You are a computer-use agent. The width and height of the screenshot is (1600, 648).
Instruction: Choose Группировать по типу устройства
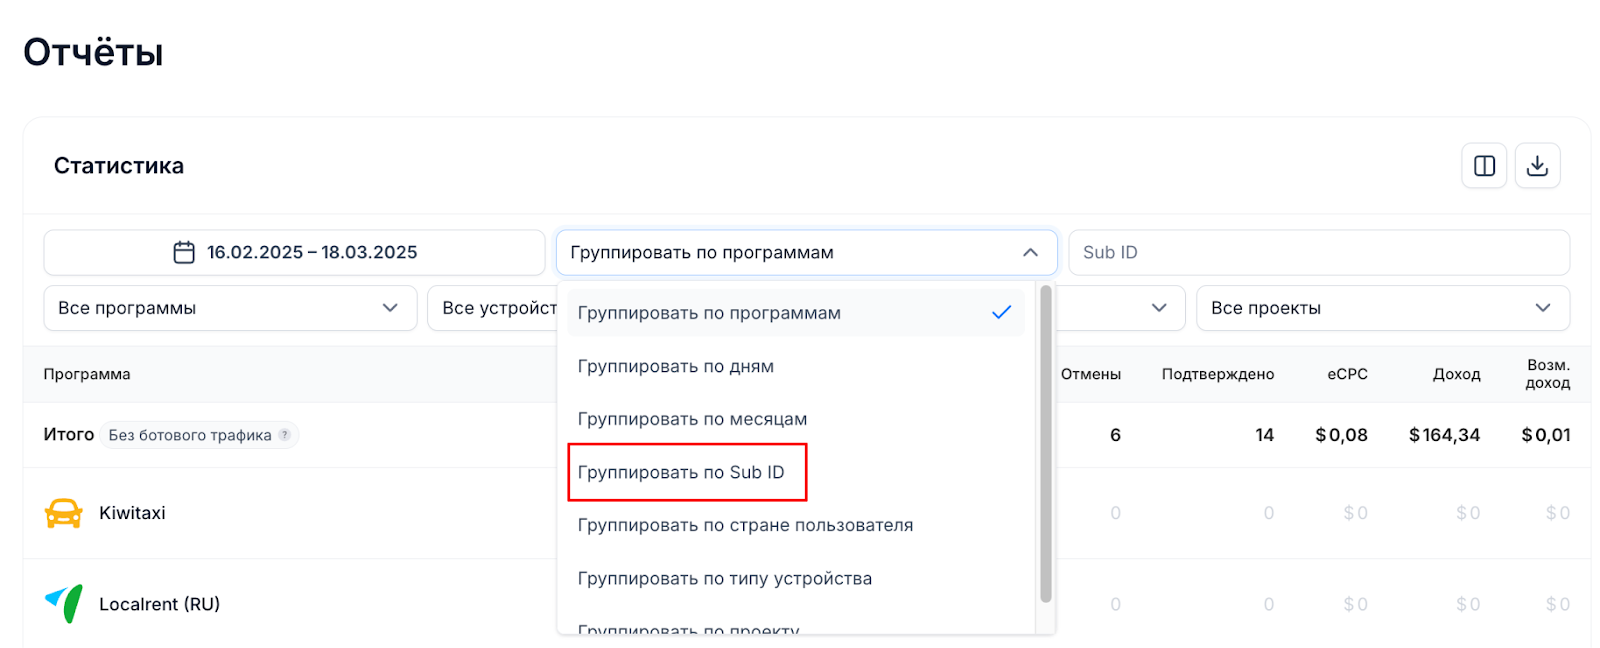(x=725, y=578)
